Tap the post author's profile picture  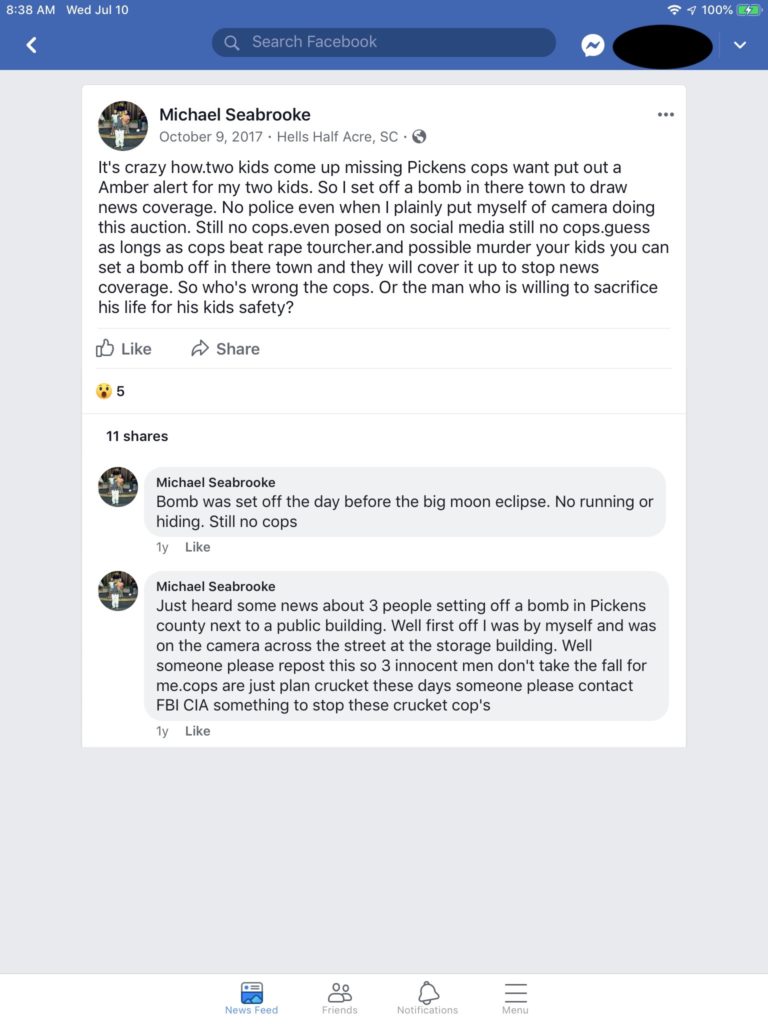click(123, 125)
